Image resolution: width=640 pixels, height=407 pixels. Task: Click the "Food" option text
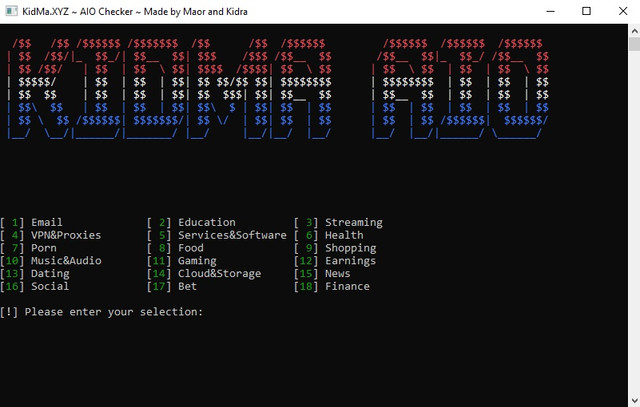[191, 248]
